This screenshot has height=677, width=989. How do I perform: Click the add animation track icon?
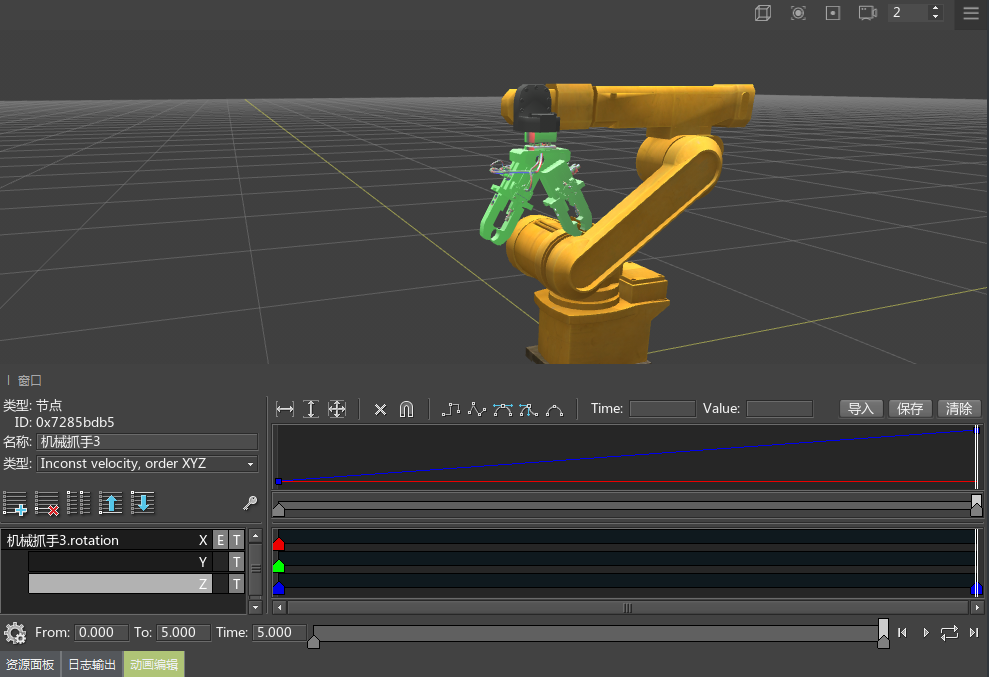15,503
